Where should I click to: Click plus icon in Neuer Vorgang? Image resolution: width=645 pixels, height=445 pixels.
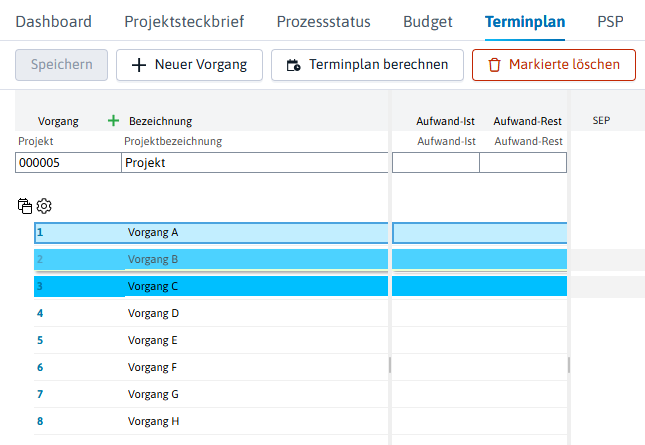pos(139,65)
